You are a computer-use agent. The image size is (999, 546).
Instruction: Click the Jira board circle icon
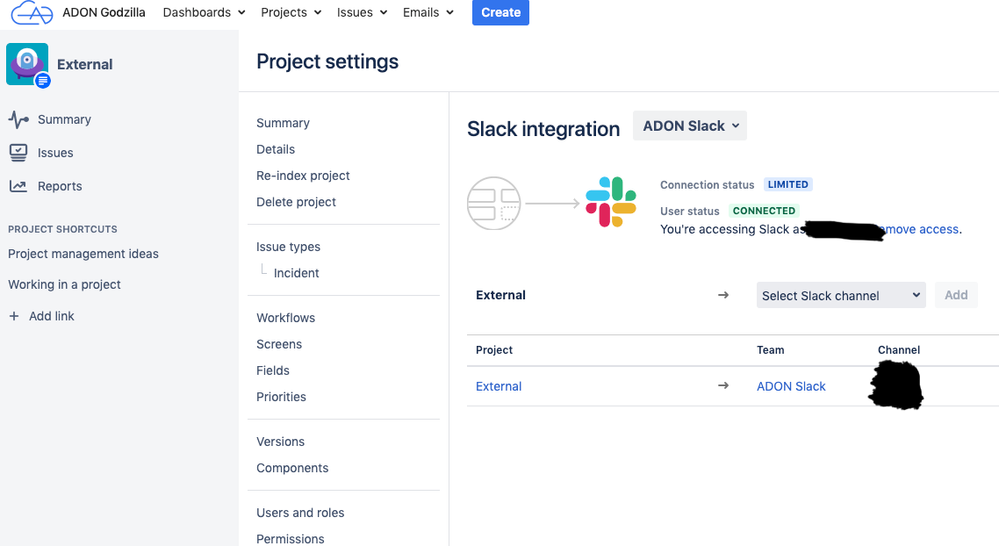[494, 203]
